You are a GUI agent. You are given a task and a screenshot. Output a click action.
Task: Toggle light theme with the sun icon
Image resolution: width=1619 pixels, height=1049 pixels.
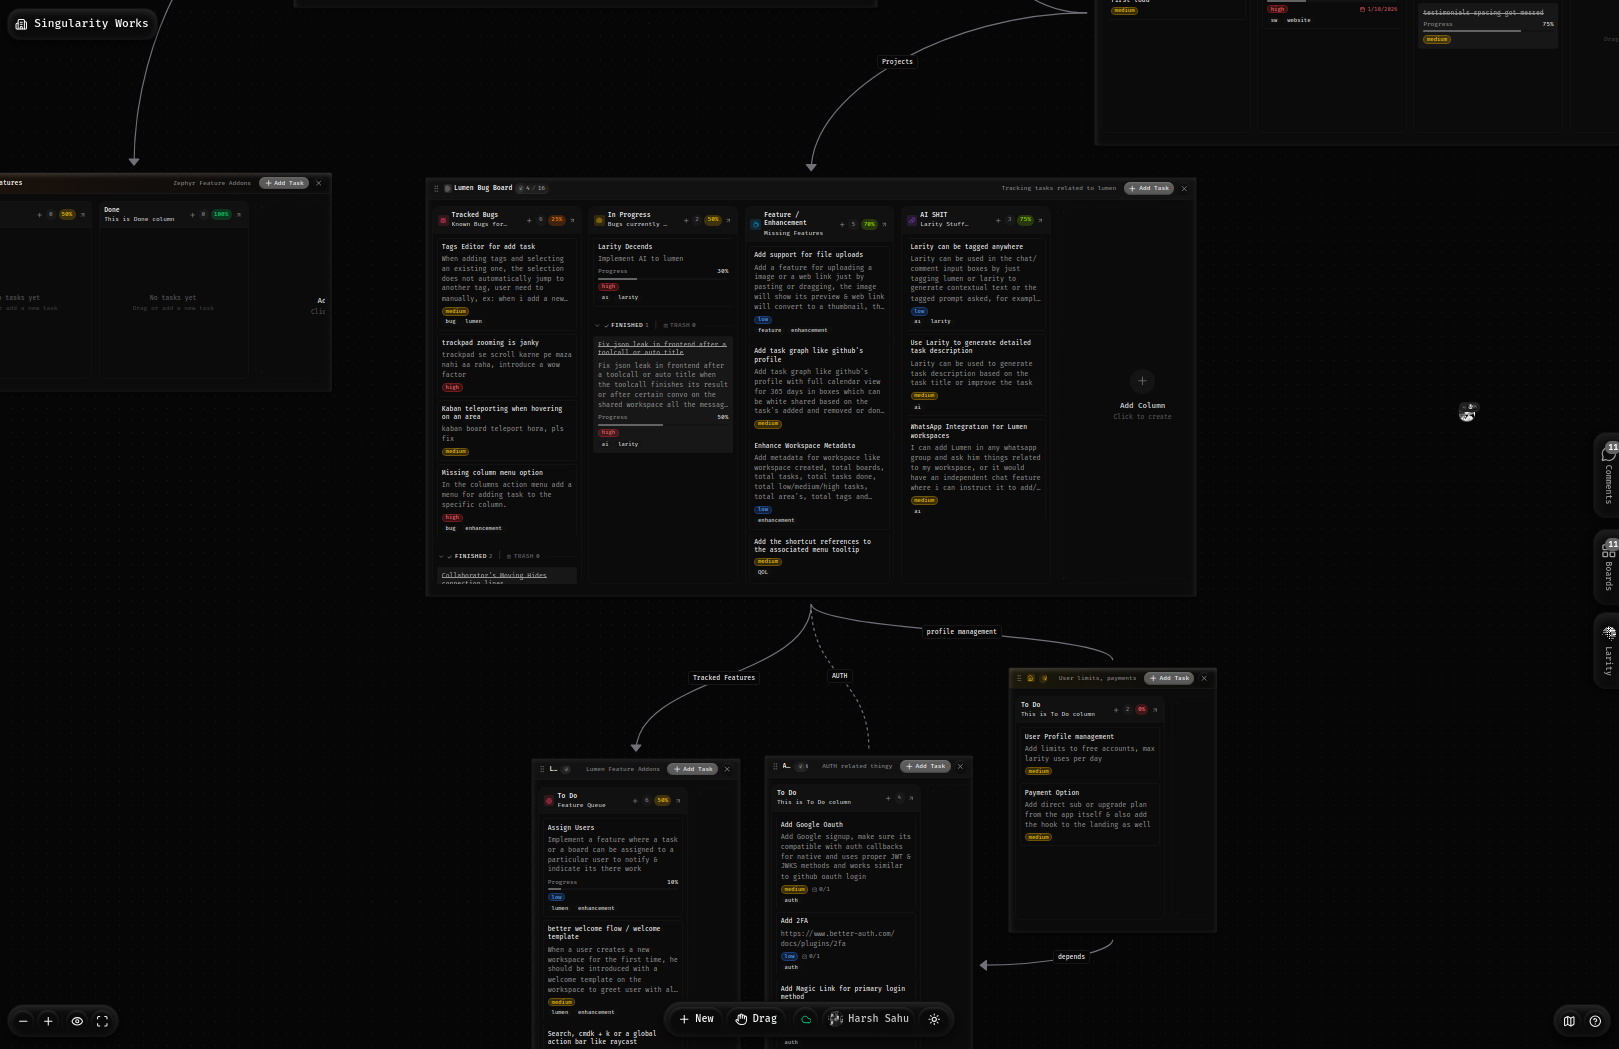pos(934,1019)
